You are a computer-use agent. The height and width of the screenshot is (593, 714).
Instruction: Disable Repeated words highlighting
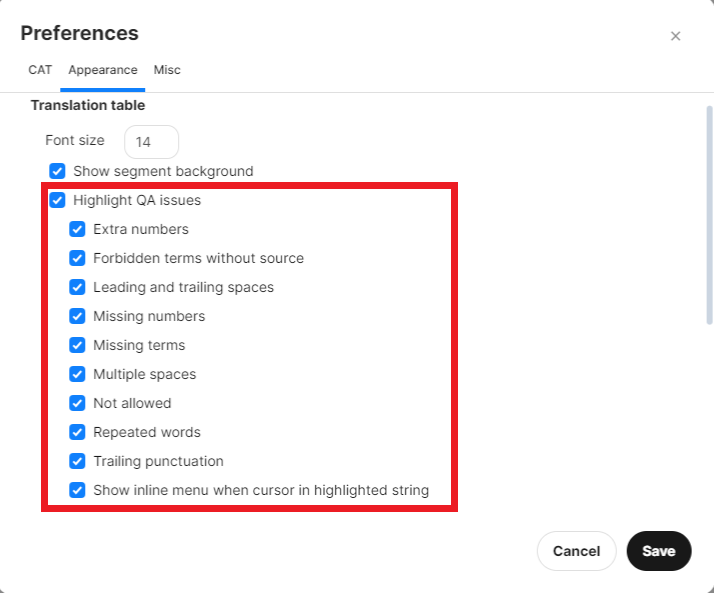[78, 432]
